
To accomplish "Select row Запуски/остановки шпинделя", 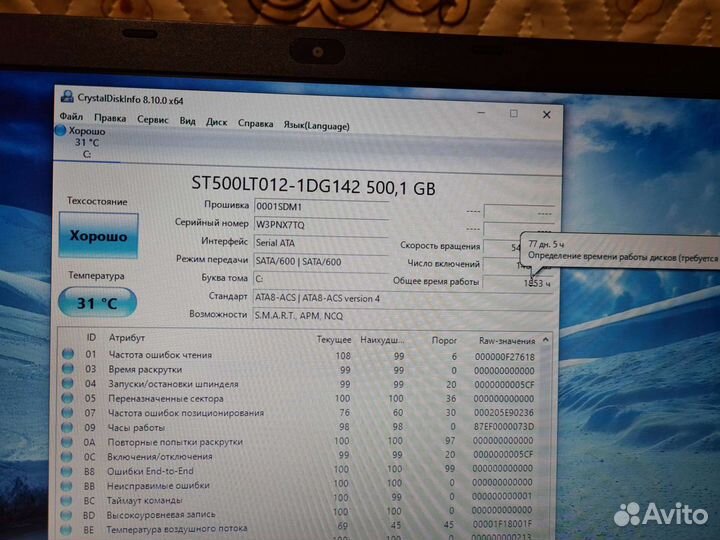I will (298, 384).
